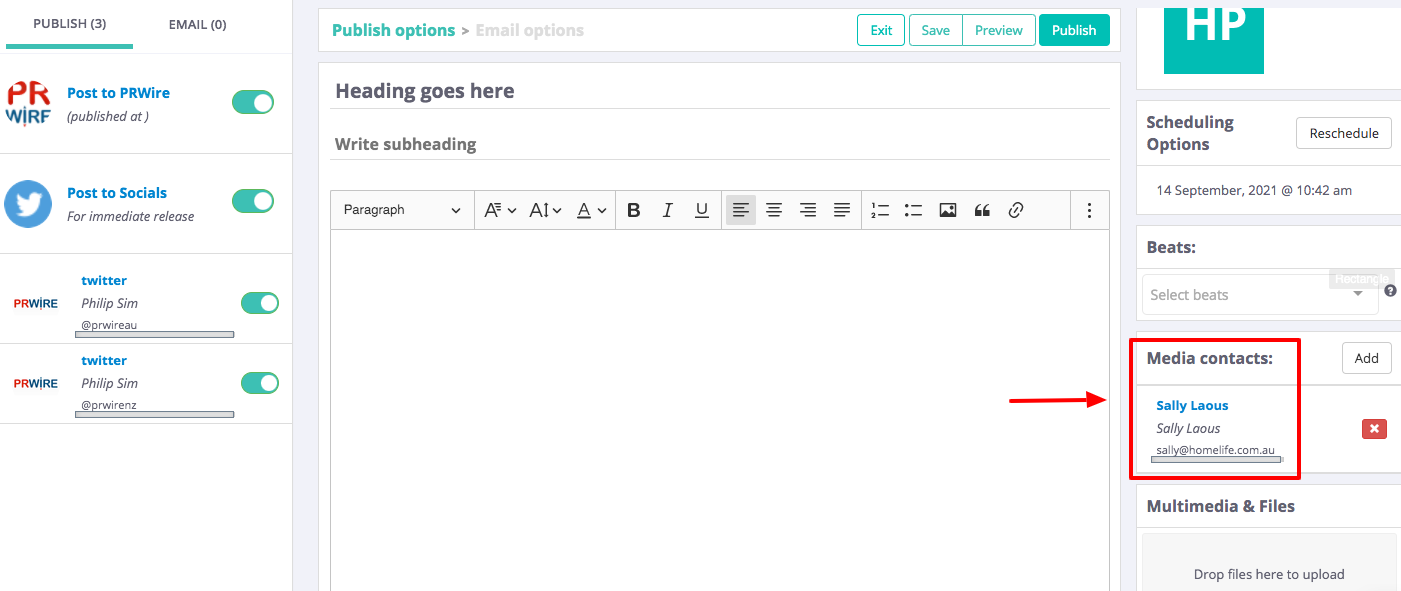Viewport: 1401px width, 591px height.
Task: Open the font color dropdown
Action: pos(592,210)
